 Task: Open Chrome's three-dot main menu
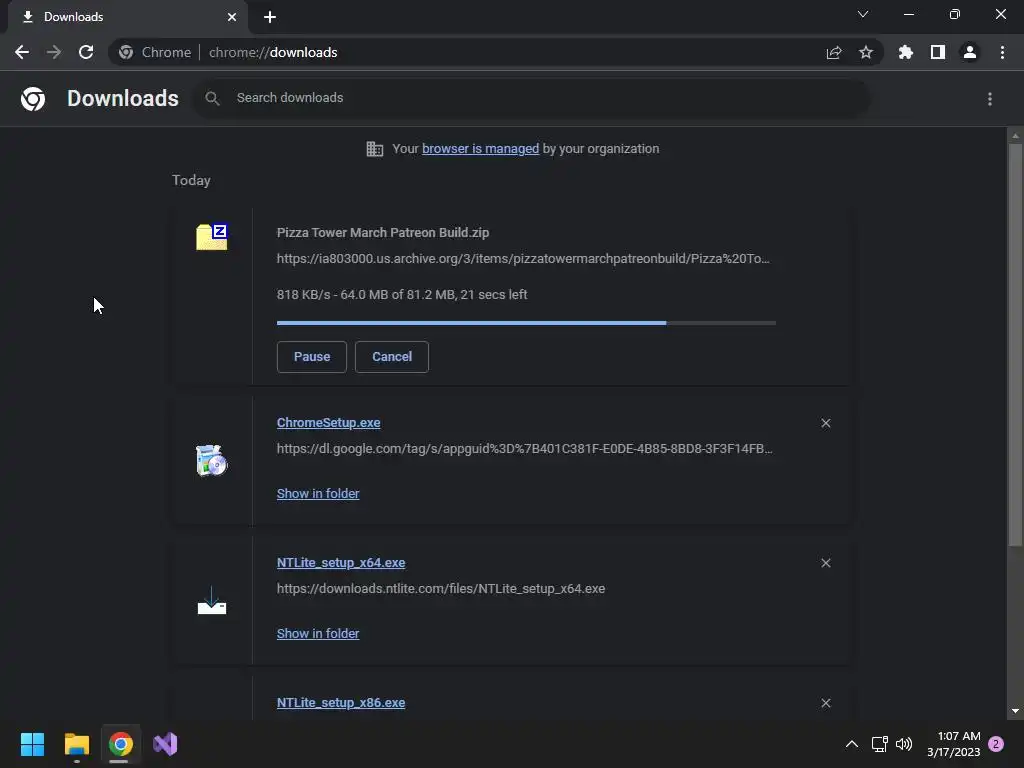coord(1002,52)
